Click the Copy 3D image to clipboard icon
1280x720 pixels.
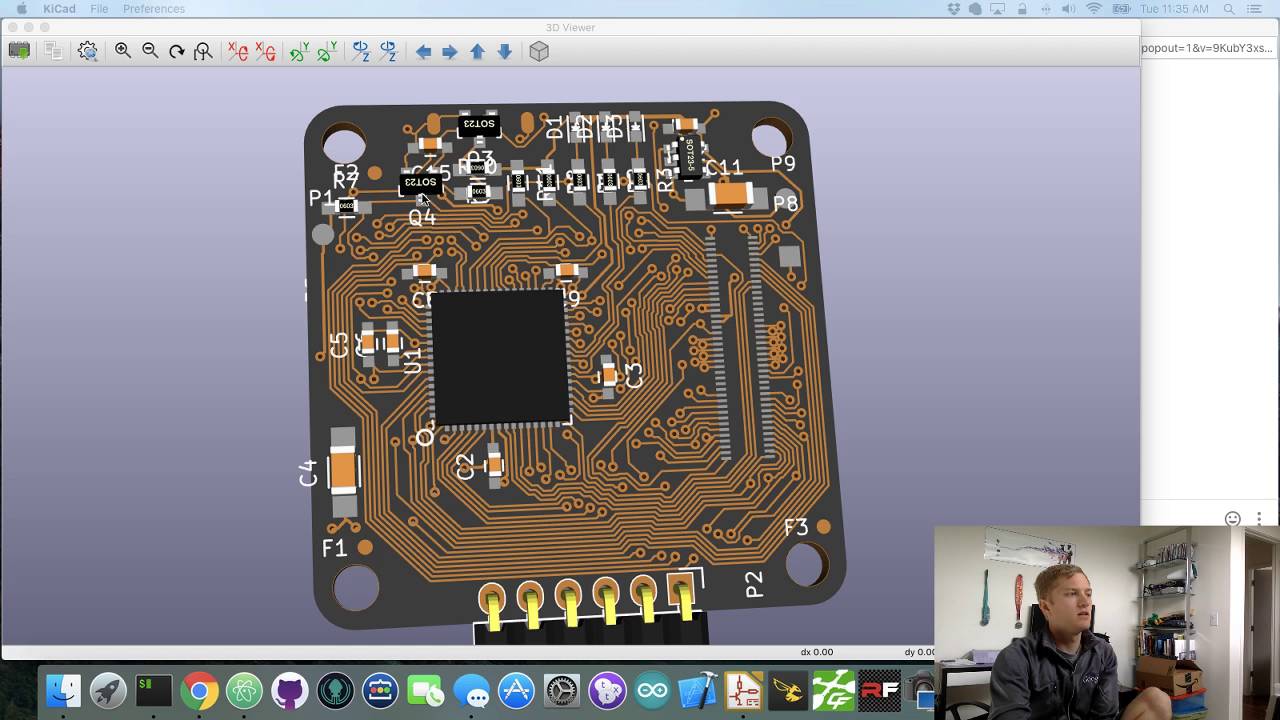point(53,51)
